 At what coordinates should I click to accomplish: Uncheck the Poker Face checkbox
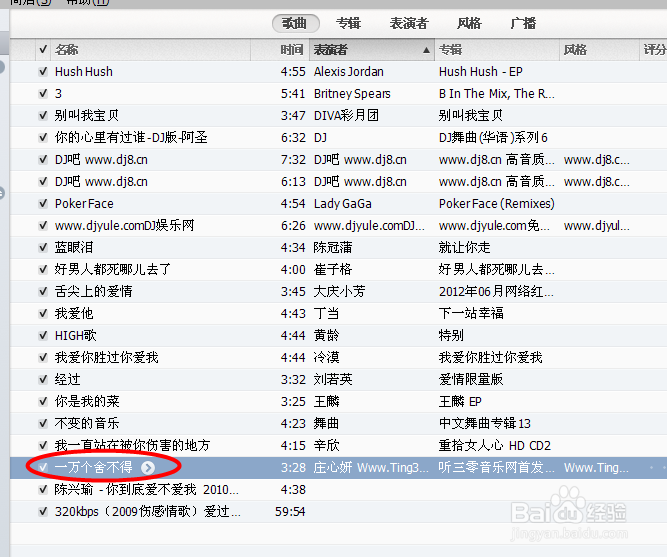click(43, 203)
